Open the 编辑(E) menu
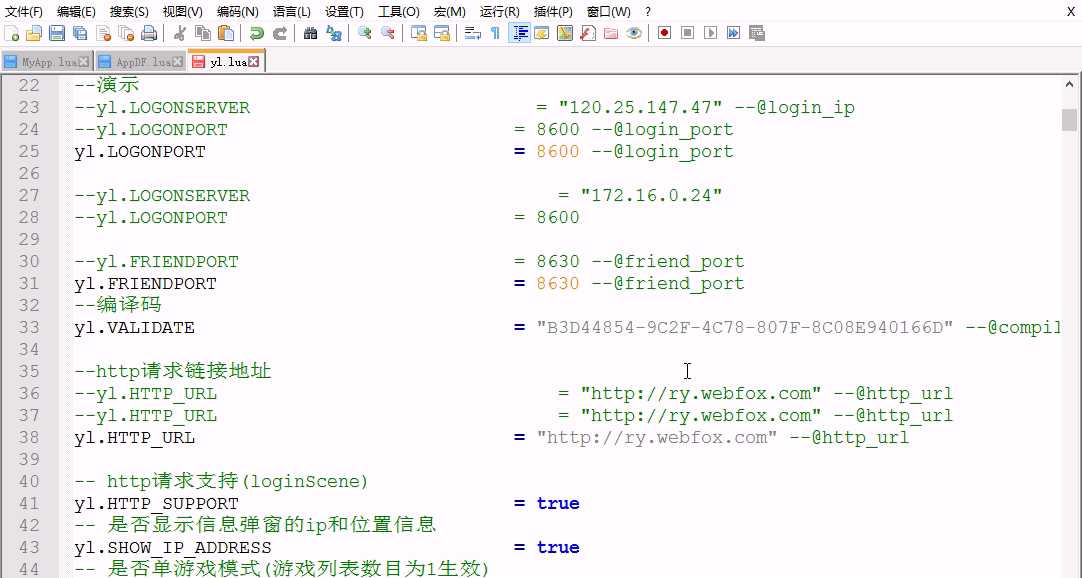The height and width of the screenshot is (578, 1082). (76, 12)
